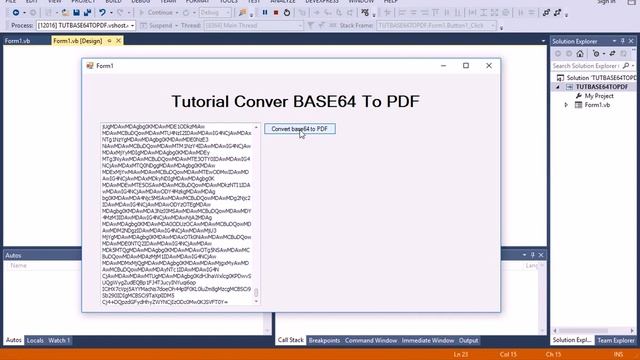
Task: Click Convert base64 to PDF button
Action: [300, 129]
